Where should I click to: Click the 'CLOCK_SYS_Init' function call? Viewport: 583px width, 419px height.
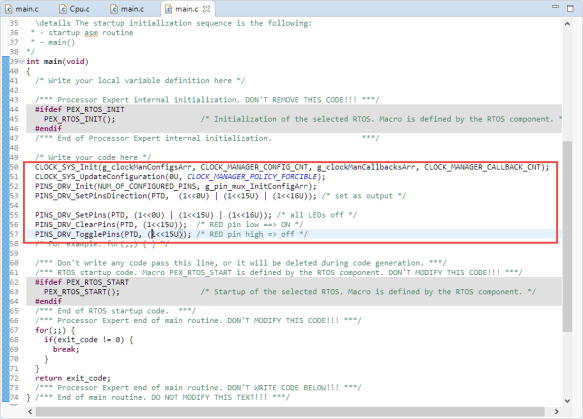point(66,167)
